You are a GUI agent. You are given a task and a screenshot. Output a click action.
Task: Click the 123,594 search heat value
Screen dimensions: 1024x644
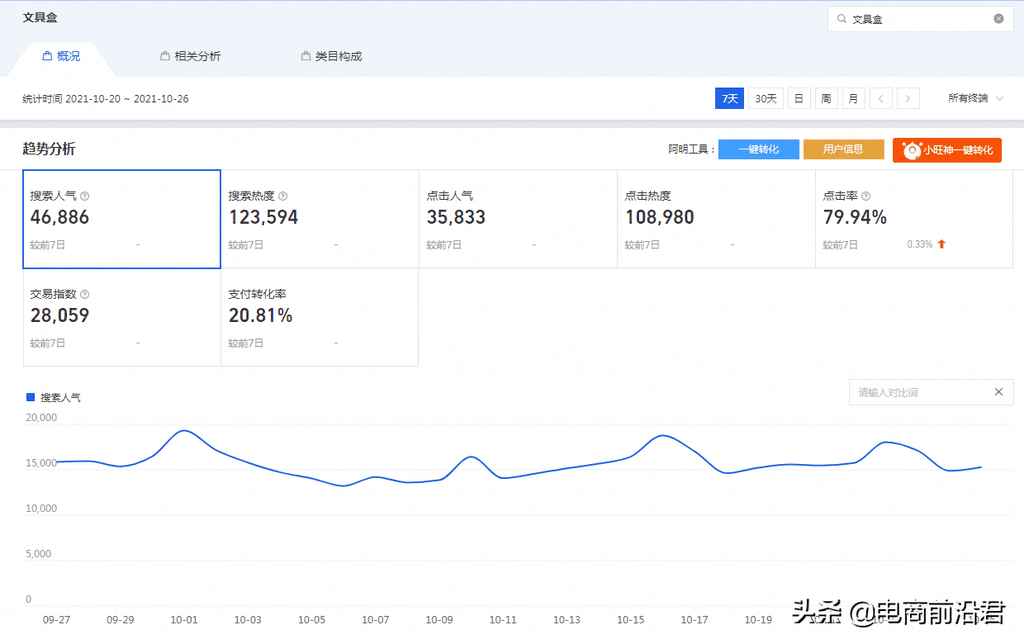[263, 217]
